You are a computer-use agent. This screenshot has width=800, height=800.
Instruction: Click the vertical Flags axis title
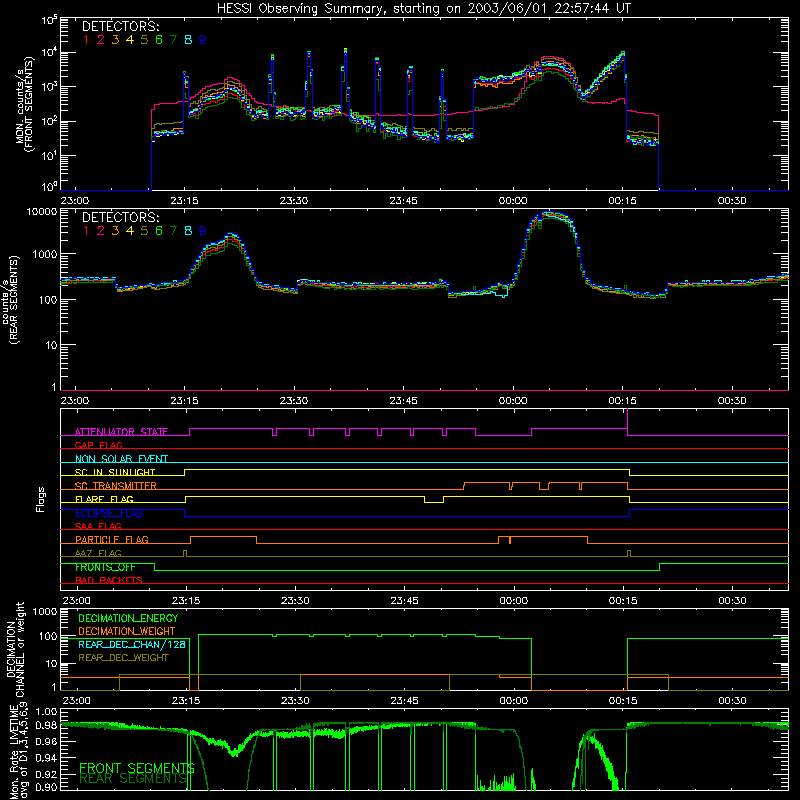41,499
